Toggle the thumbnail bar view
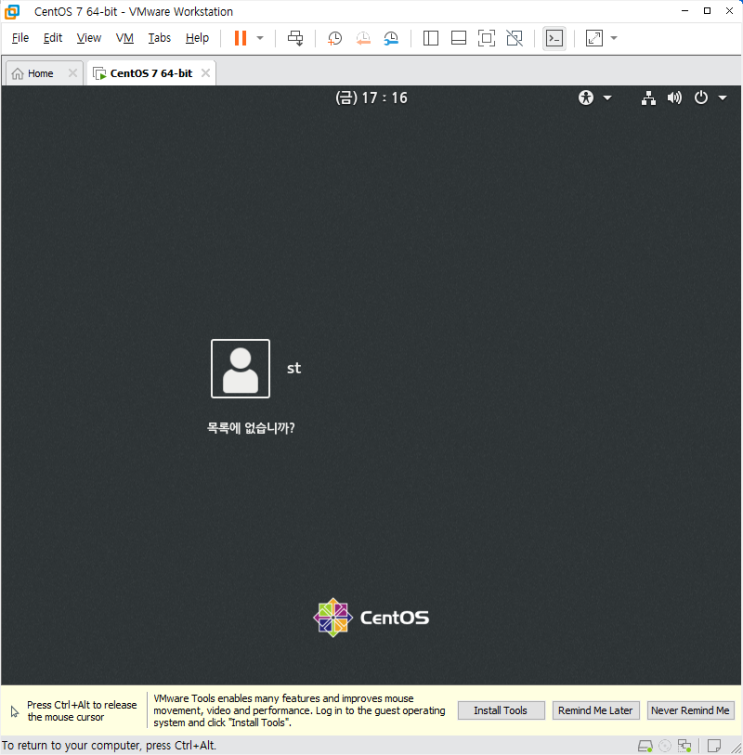This screenshot has height=755, width=743. (458, 38)
